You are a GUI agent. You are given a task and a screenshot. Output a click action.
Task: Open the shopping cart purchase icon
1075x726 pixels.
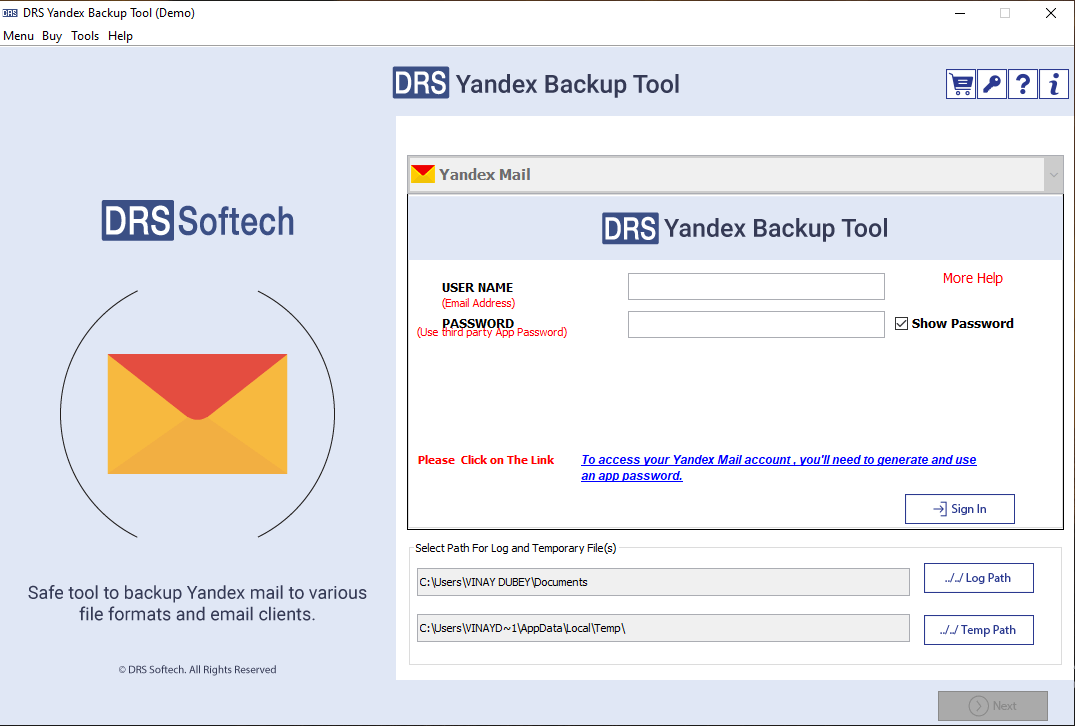960,84
